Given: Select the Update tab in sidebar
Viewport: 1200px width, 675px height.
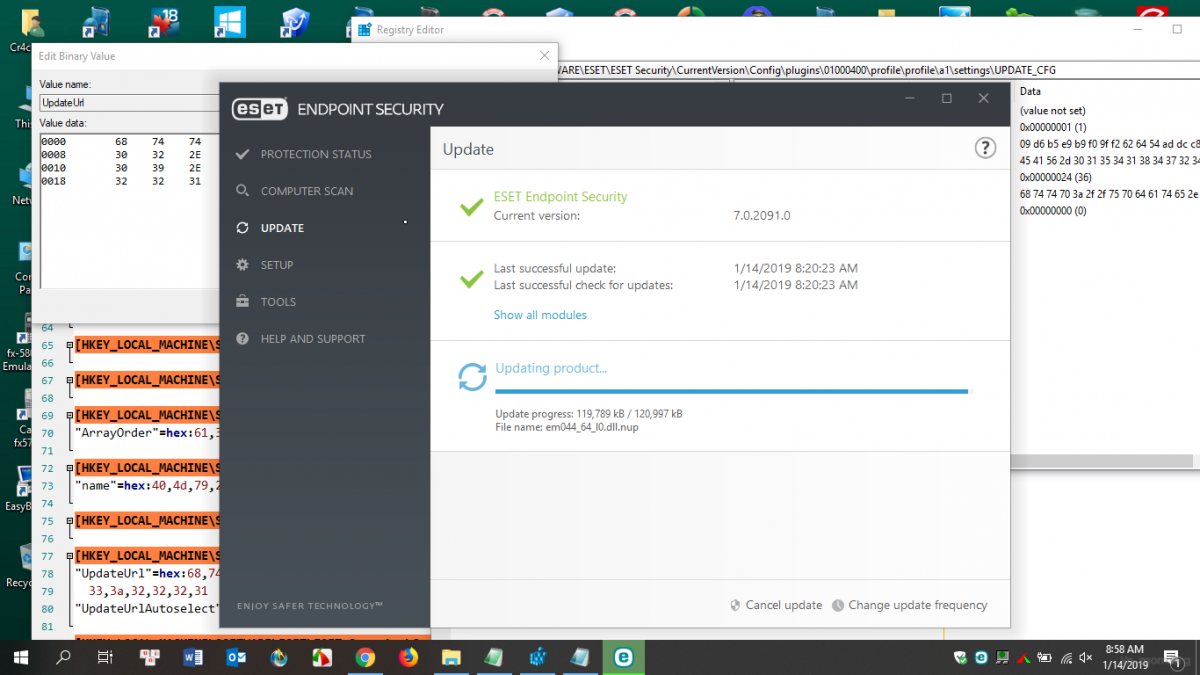Looking at the screenshot, I should pyautogui.click(x=282, y=228).
